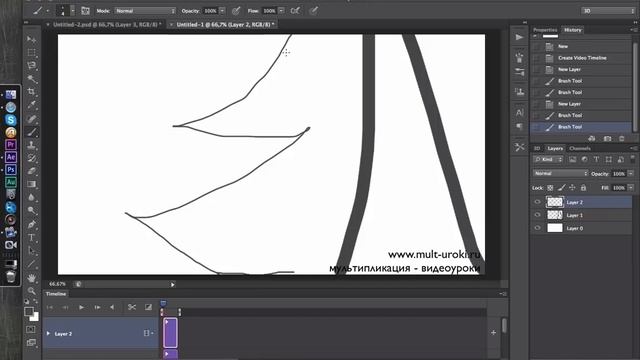Toggle lock image pixels
The image size is (640, 360).
point(561,188)
